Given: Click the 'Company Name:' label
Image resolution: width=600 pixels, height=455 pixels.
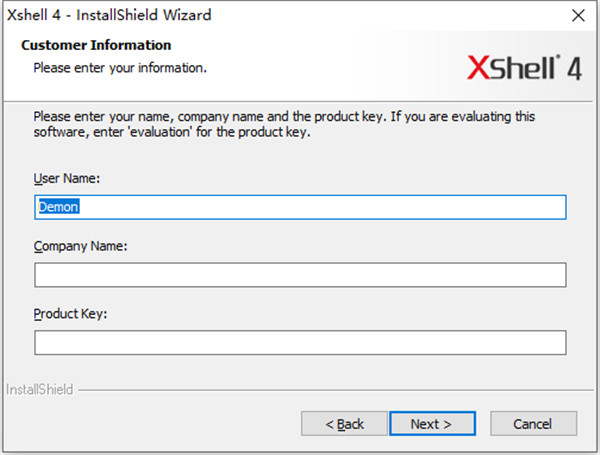Looking at the screenshot, I should 80,246.
